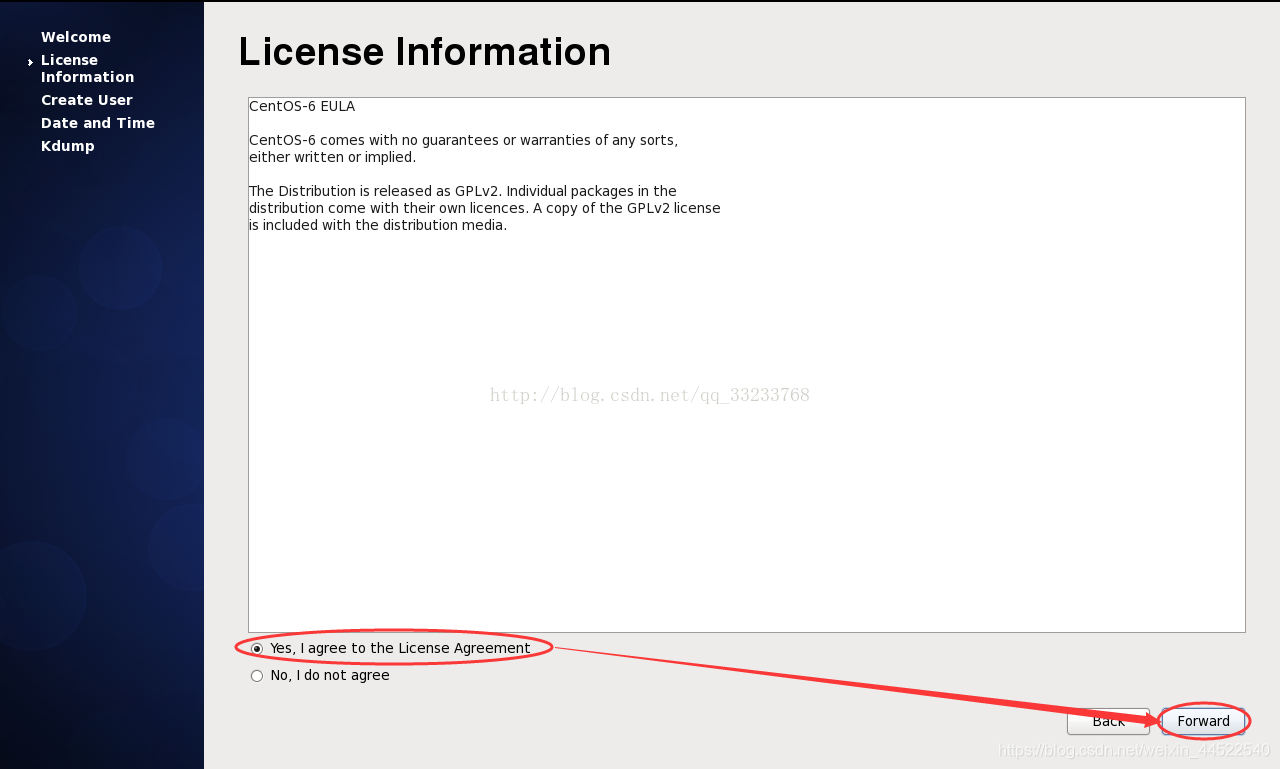Select 'Yes, I agree to the License Agreement'

[x=391, y=648]
